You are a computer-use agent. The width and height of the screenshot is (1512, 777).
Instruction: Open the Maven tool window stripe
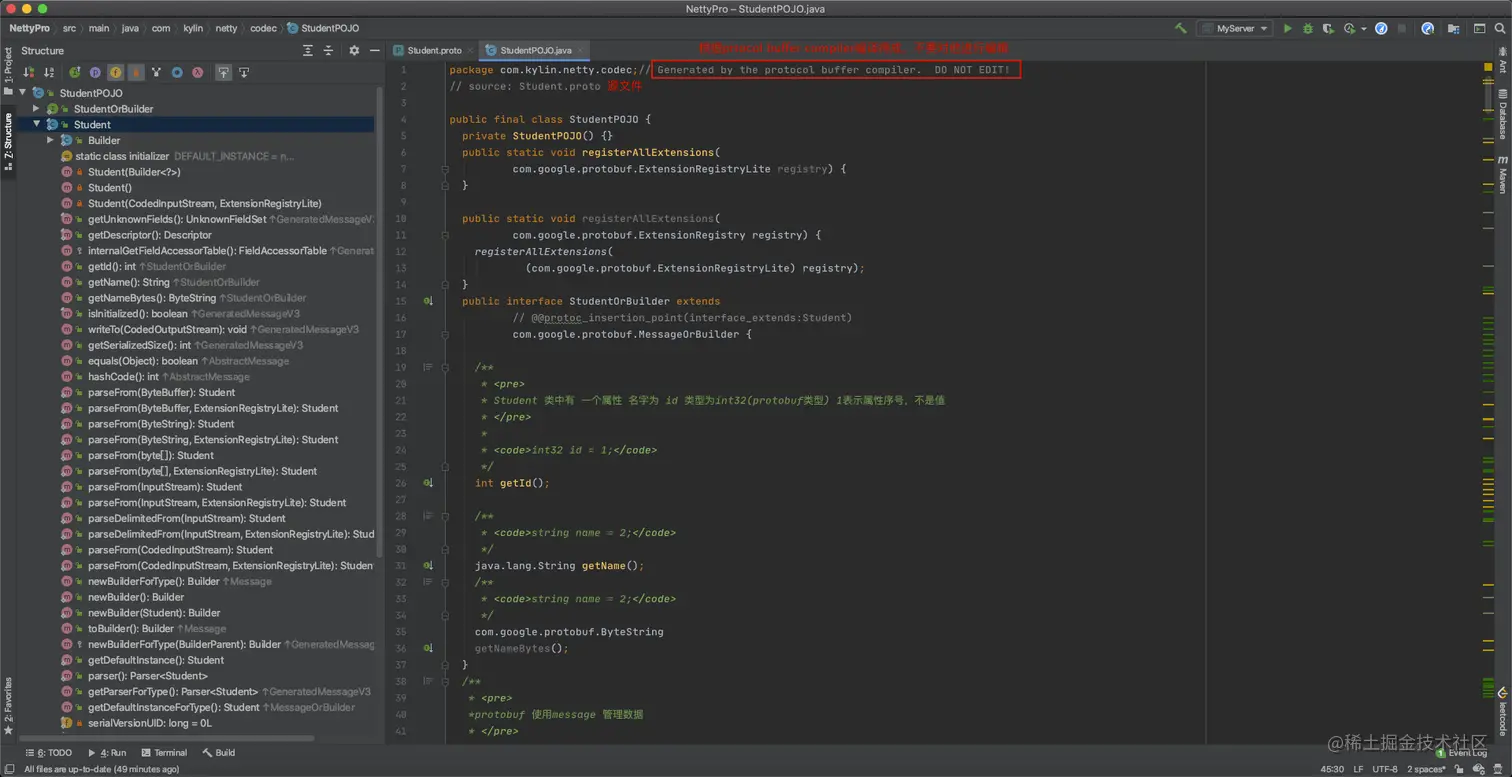point(1502,175)
